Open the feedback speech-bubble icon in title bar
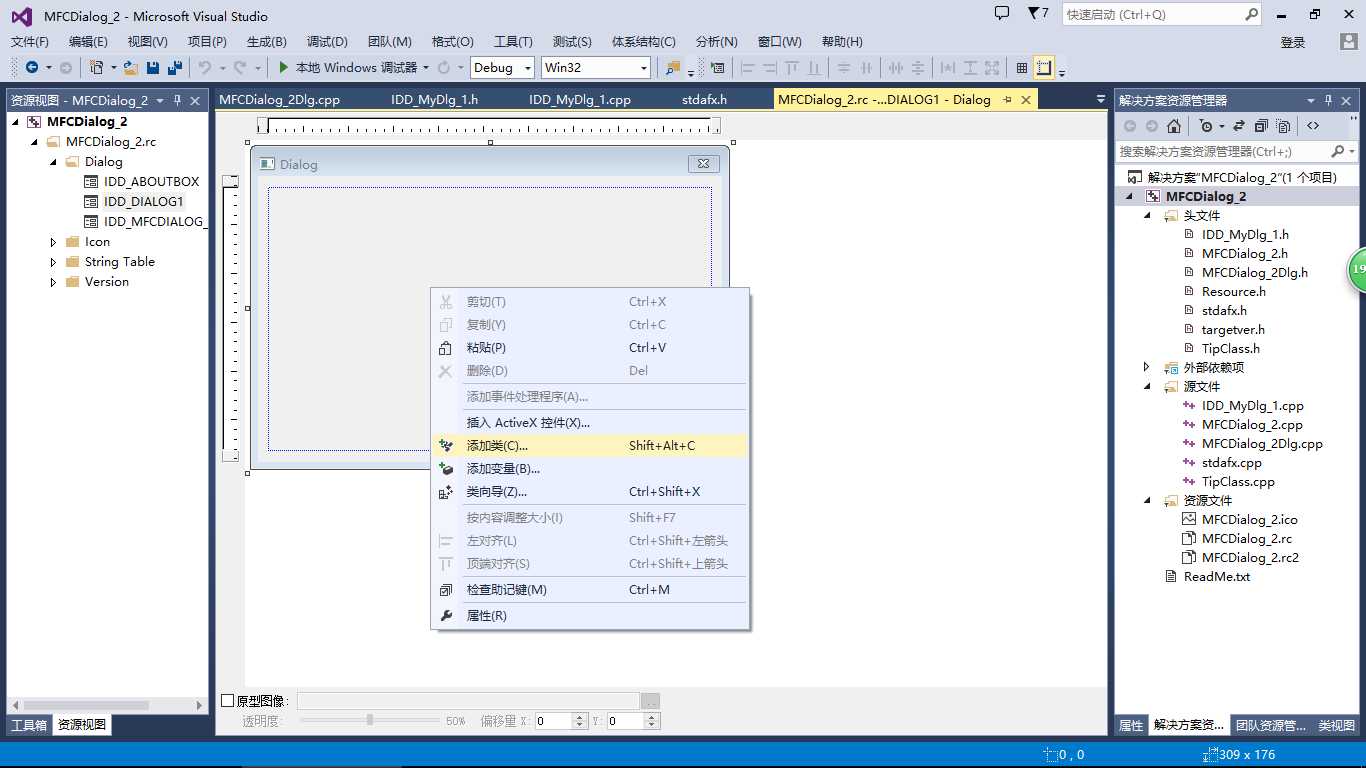1366x768 pixels. 1002,14
